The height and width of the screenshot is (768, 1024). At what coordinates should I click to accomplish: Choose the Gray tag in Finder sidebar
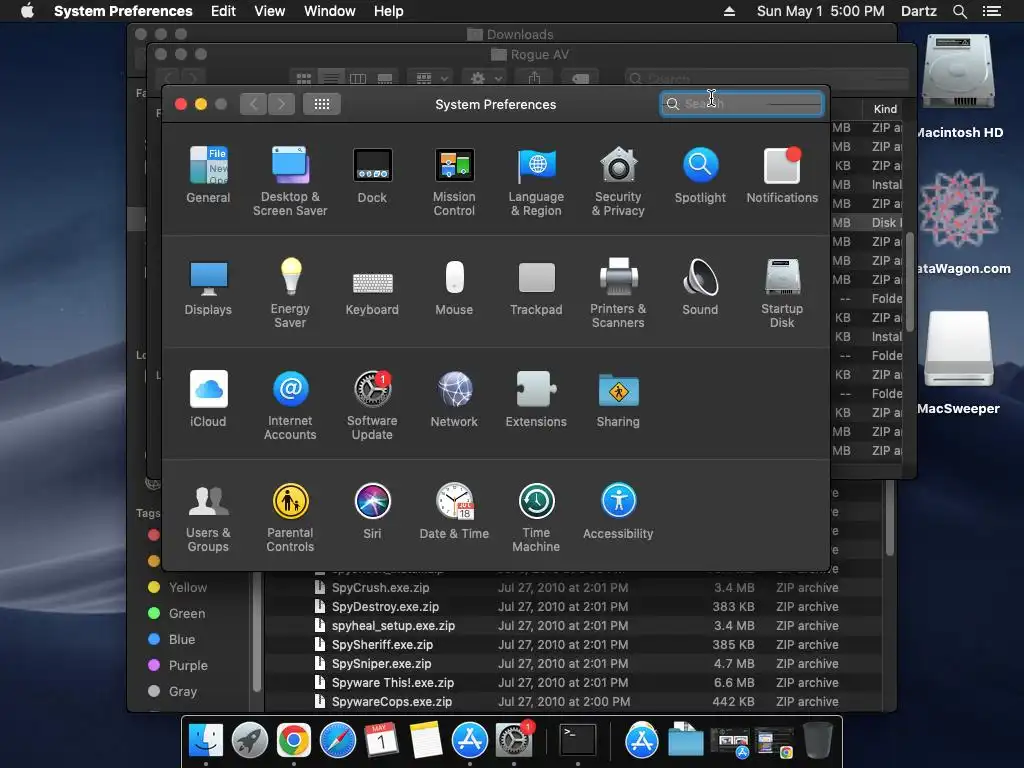(x=172, y=691)
